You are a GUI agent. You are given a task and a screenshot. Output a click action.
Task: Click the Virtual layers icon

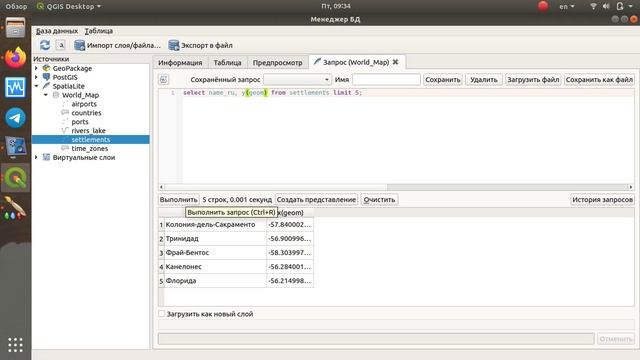[x=47, y=157]
